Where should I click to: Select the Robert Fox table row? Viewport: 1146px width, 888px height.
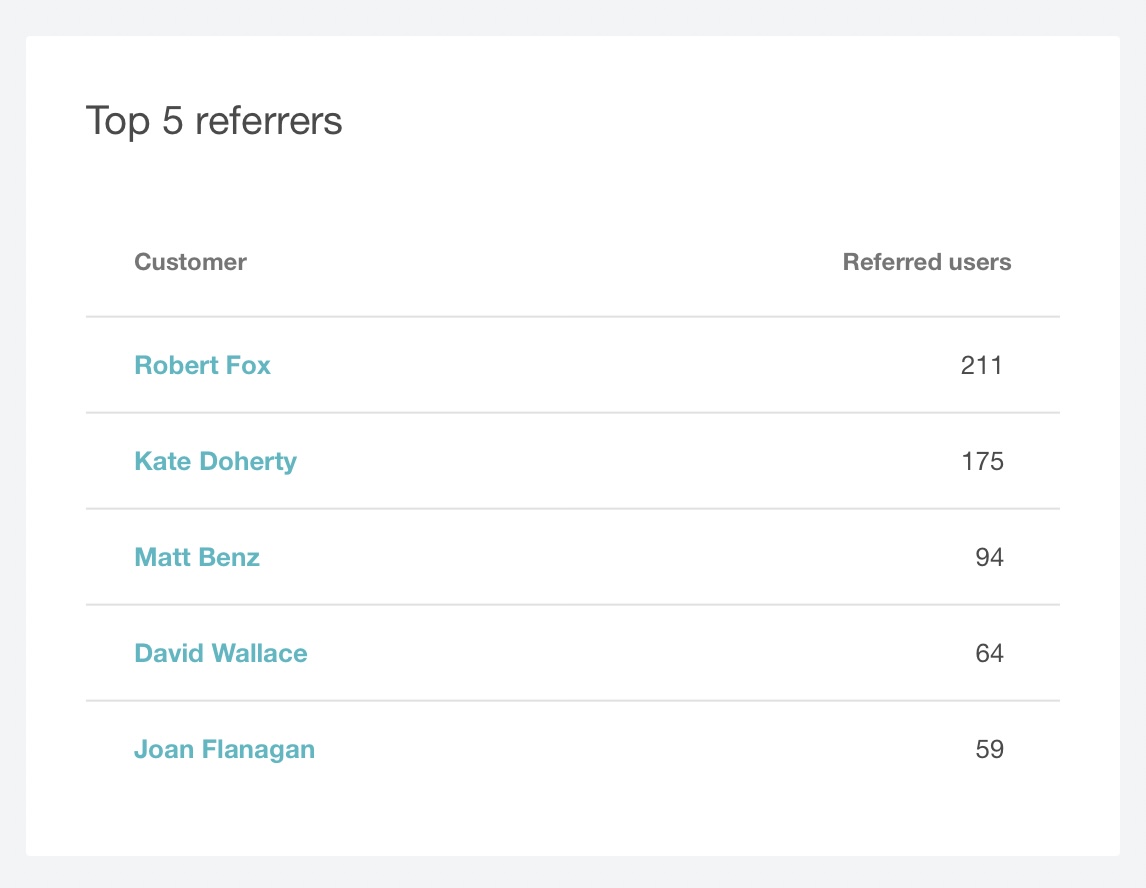(x=600, y=366)
